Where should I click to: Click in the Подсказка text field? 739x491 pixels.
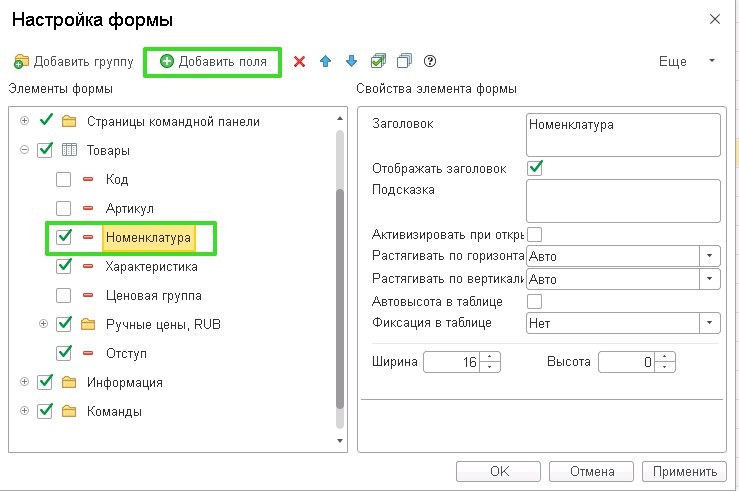coord(623,201)
